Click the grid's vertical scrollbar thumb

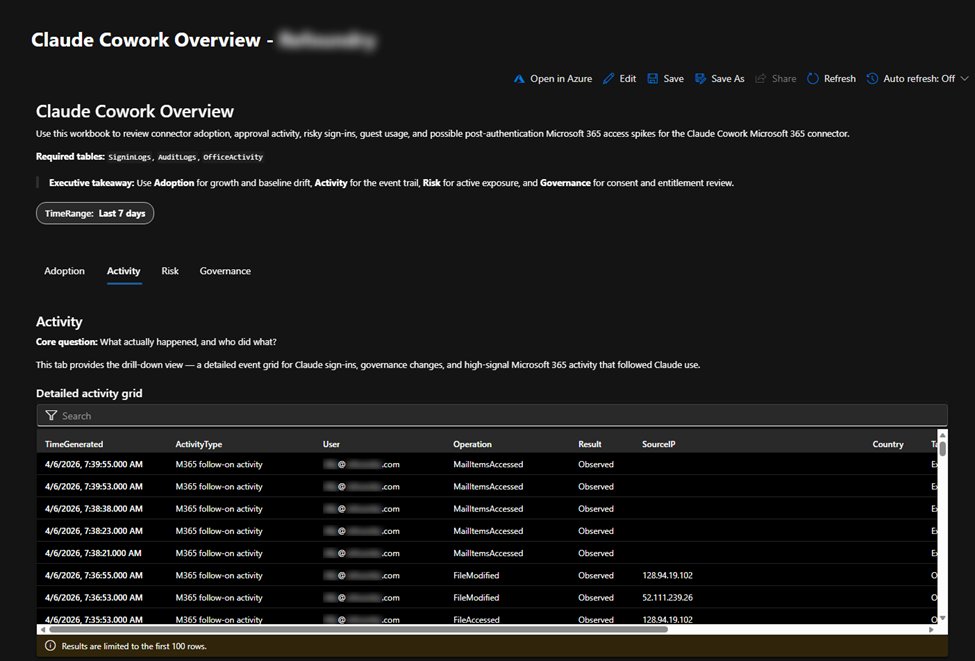(x=942, y=448)
